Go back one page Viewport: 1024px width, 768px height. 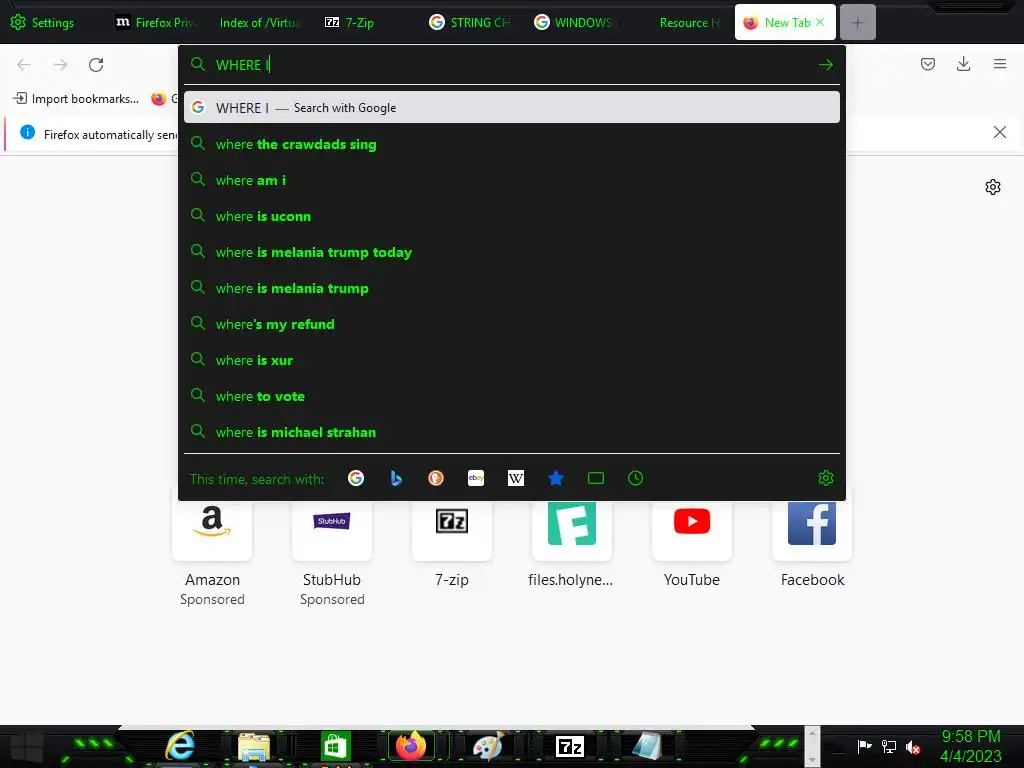click(24, 65)
